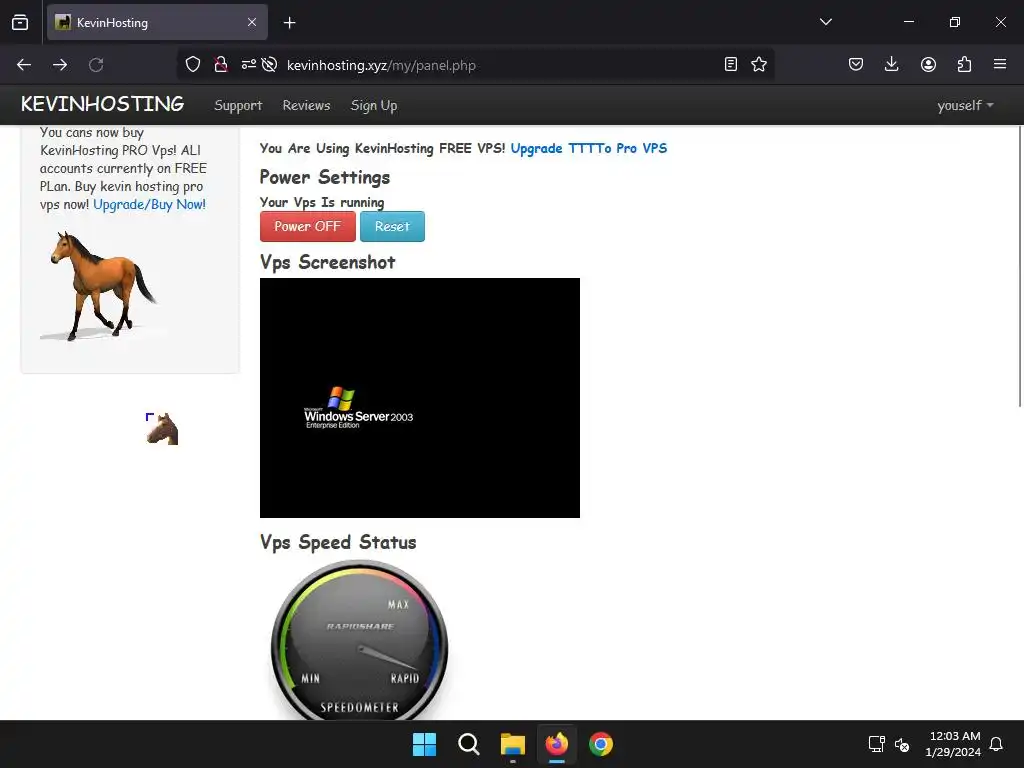Screen dimensions: 1024x768
Task: Open the Sign Up nav item
Action: (374, 106)
